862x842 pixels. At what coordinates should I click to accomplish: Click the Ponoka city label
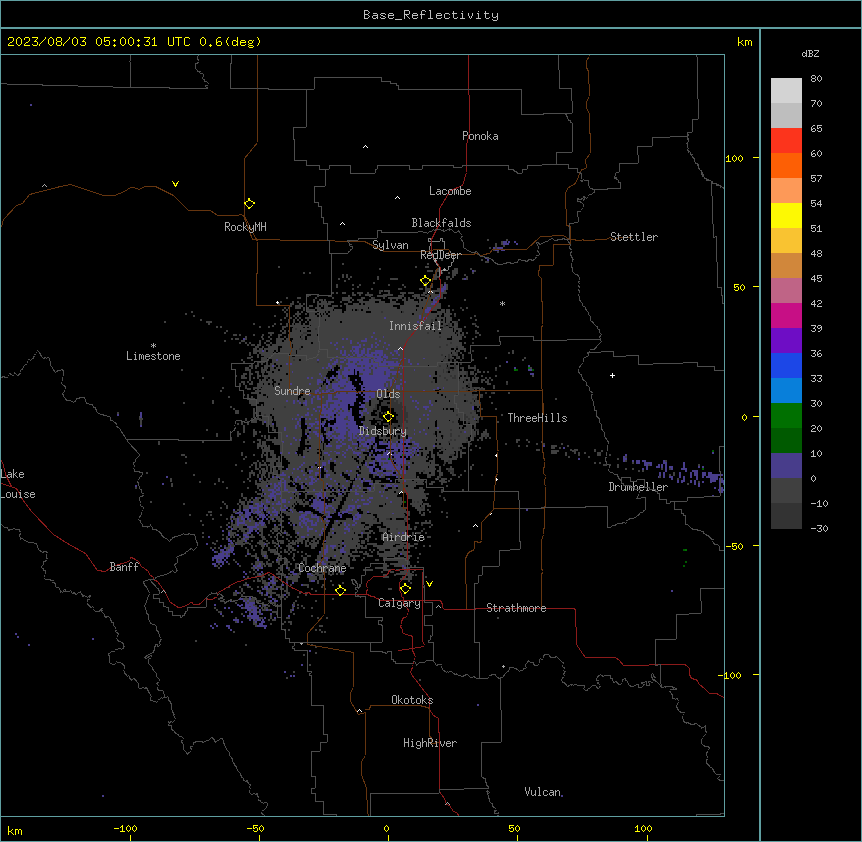click(480, 136)
